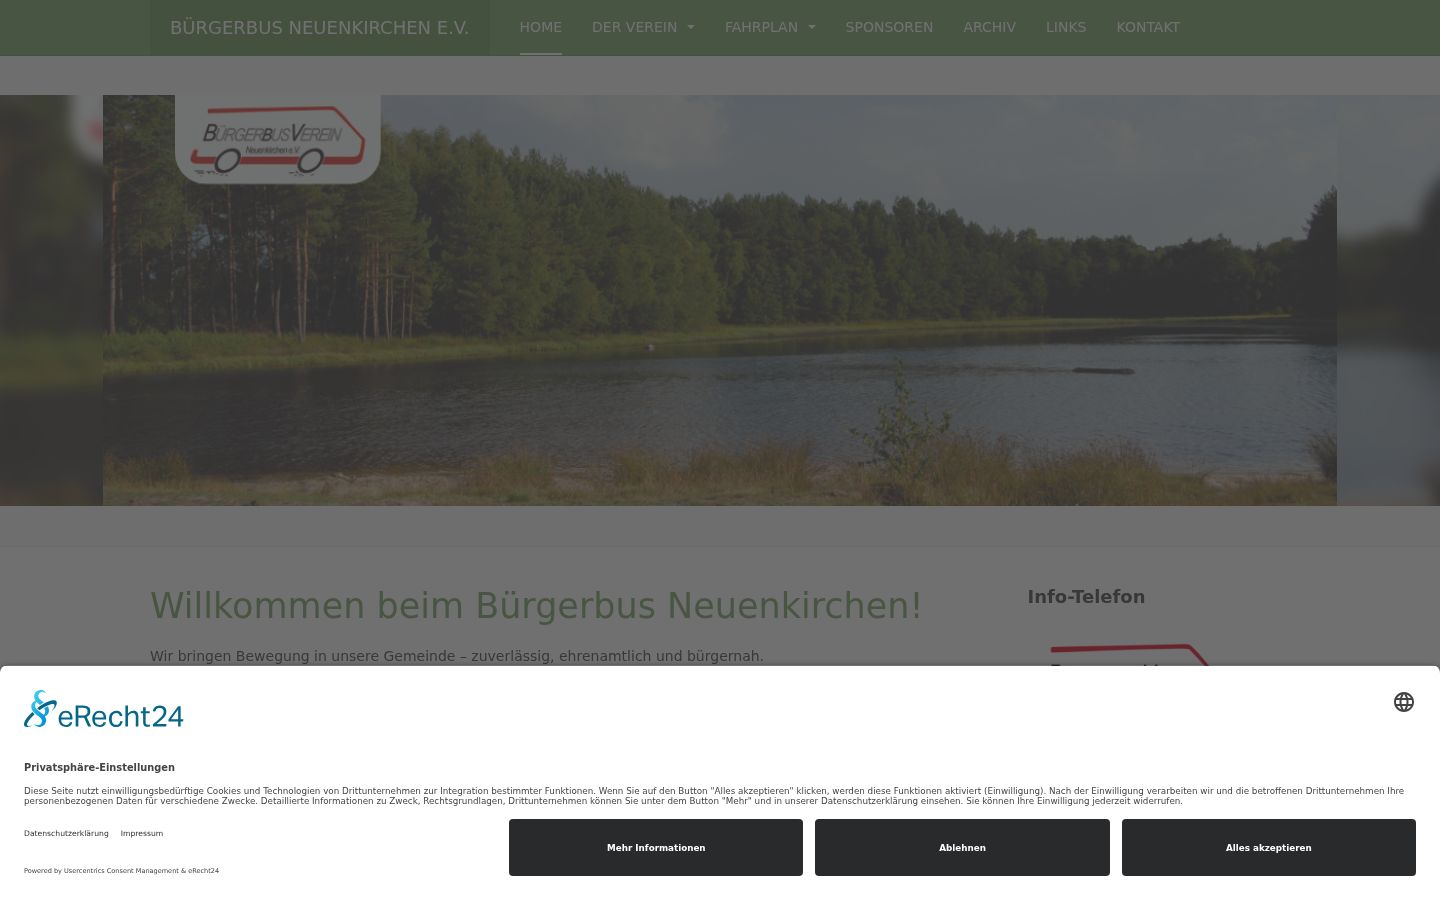Open the Datenschutzerklärung link
Screen dimensions: 1440x900
66,833
